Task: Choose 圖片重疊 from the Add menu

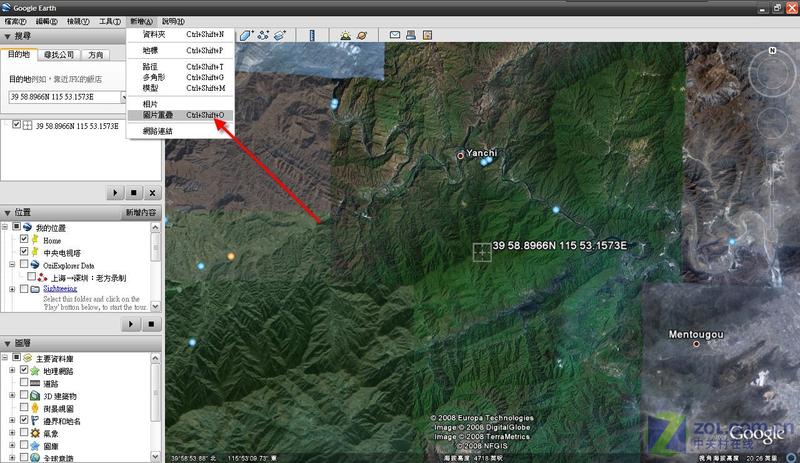Action: [181, 115]
